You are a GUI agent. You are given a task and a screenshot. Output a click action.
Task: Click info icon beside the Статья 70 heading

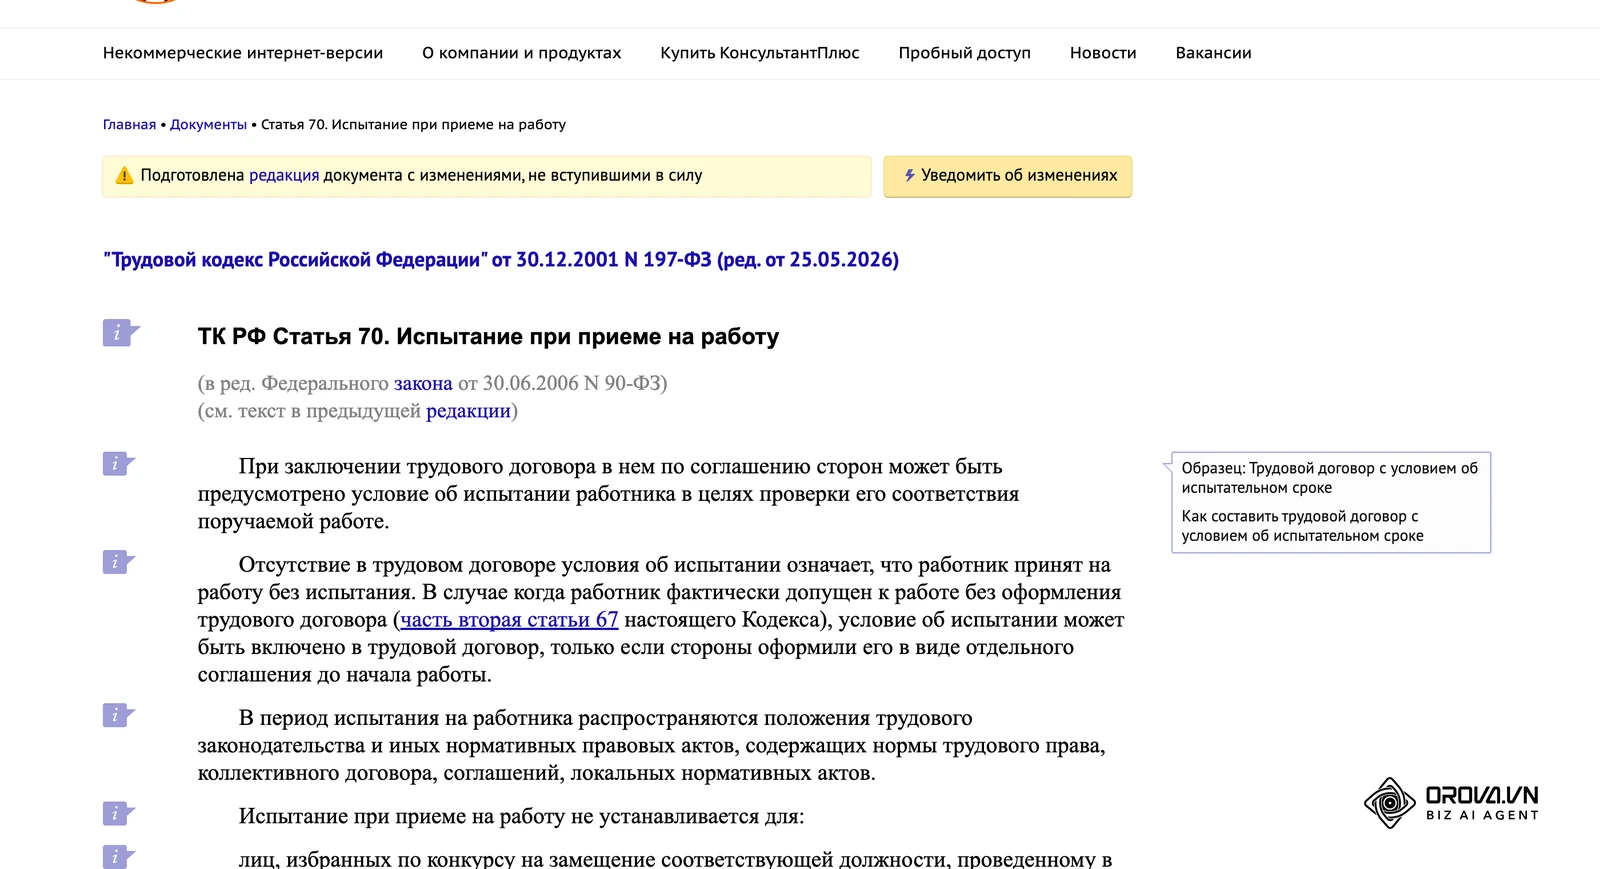coord(120,333)
